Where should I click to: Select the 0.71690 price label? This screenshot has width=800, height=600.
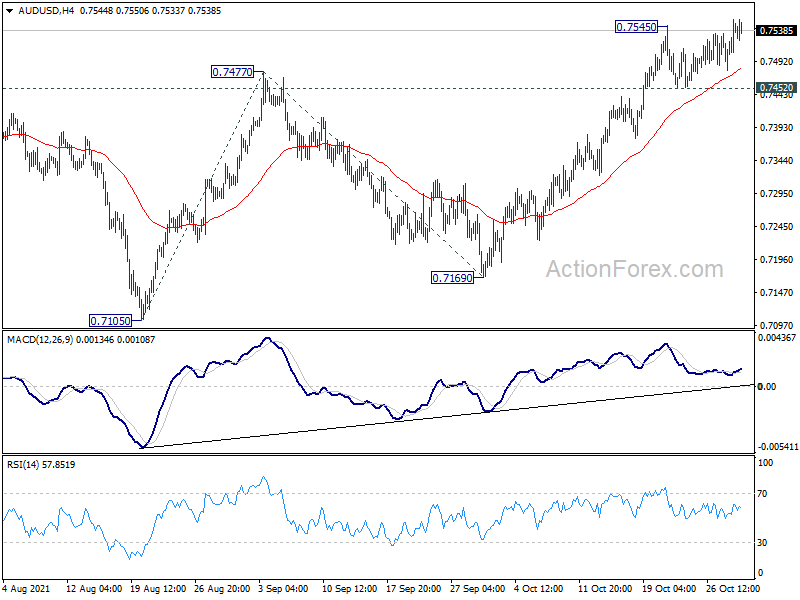453,278
